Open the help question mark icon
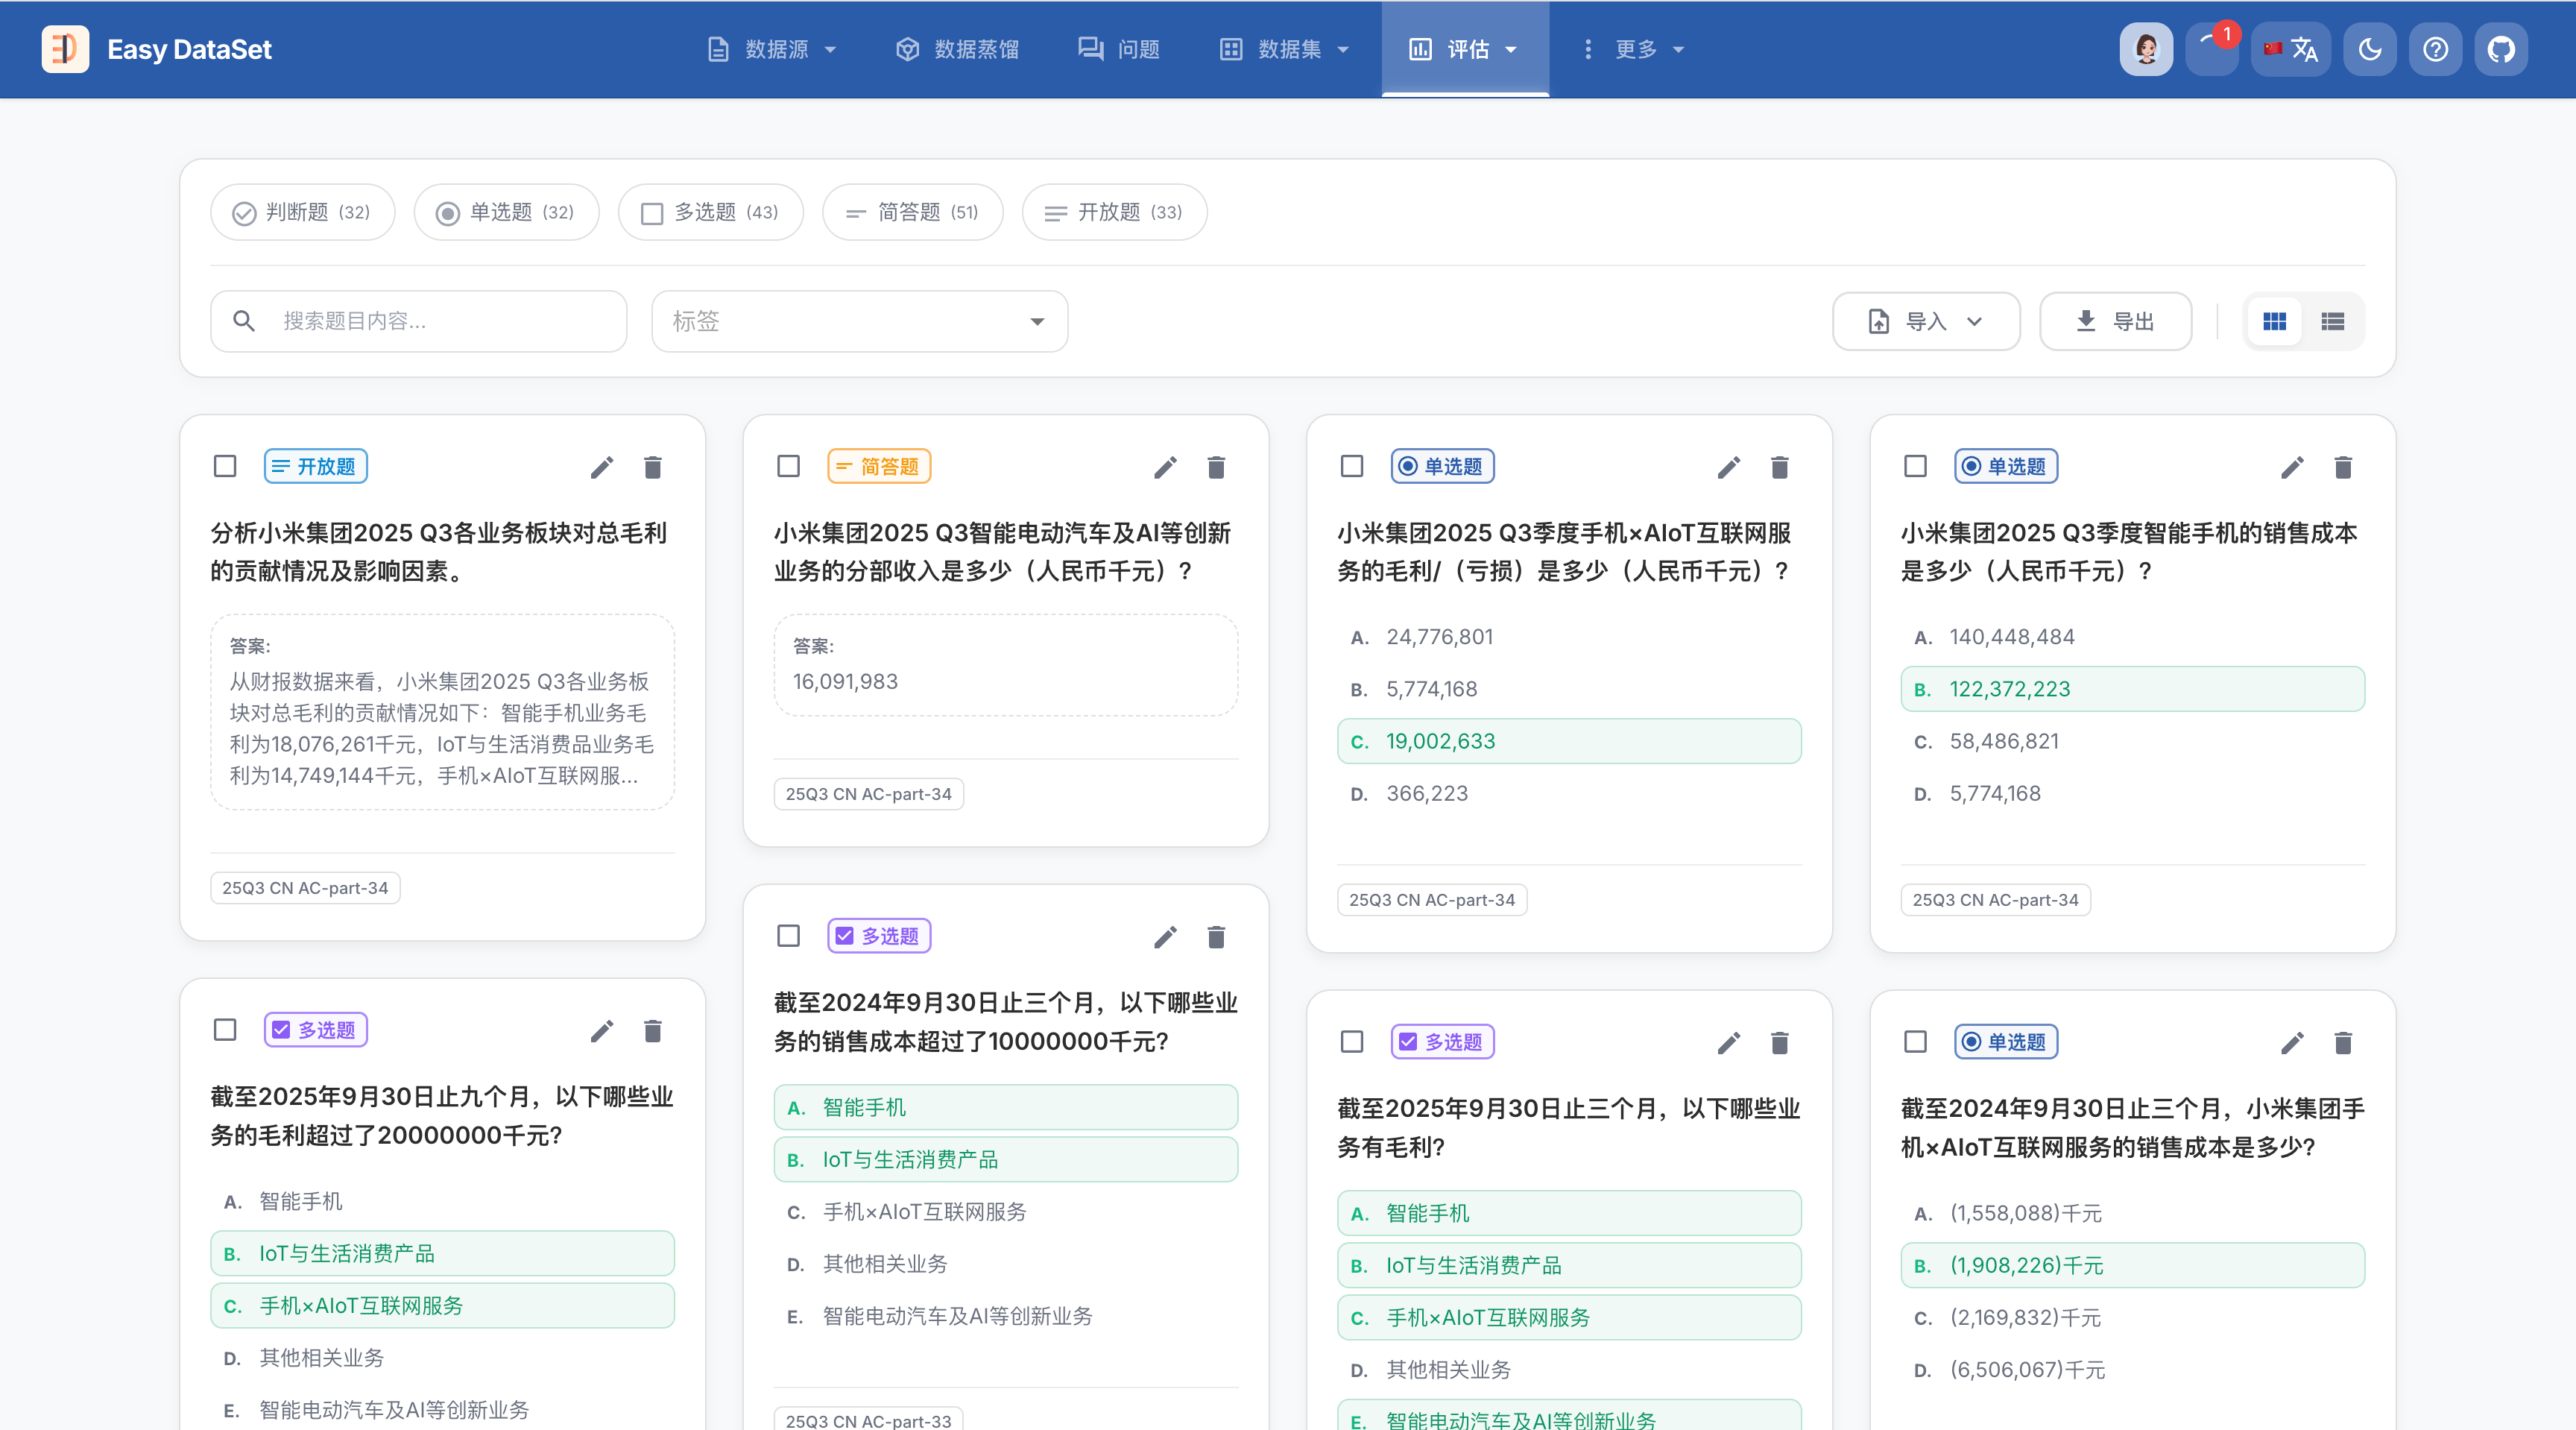 tap(2435, 49)
